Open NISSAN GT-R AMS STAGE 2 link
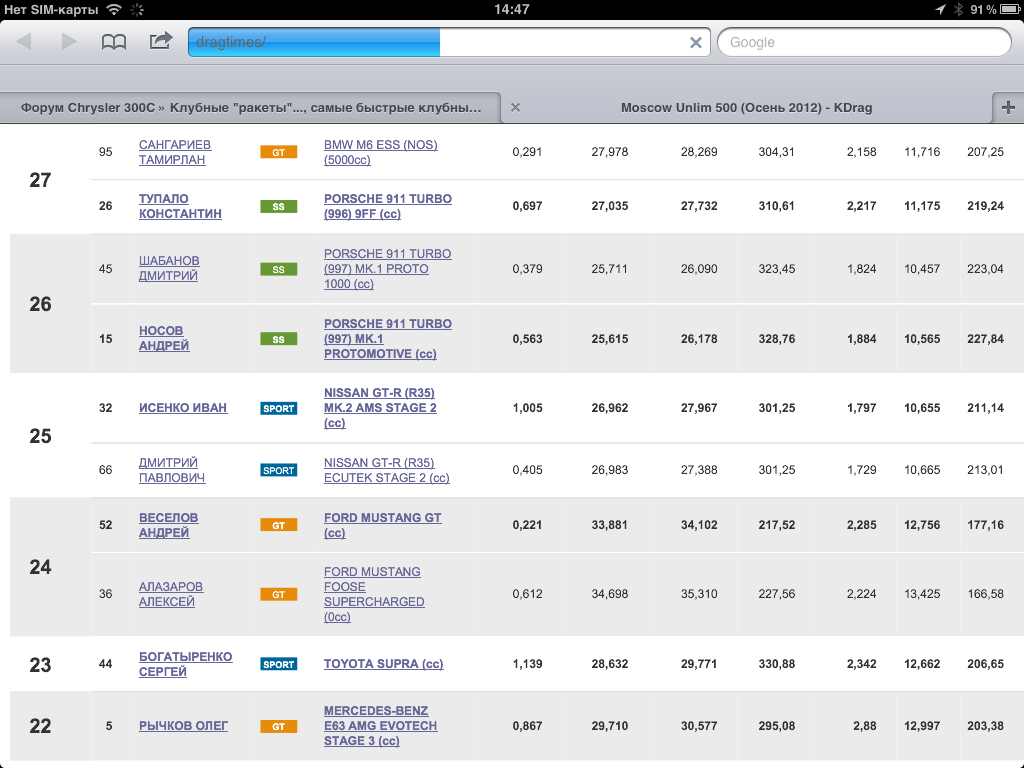The image size is (1024, 768). click(380, 408)
